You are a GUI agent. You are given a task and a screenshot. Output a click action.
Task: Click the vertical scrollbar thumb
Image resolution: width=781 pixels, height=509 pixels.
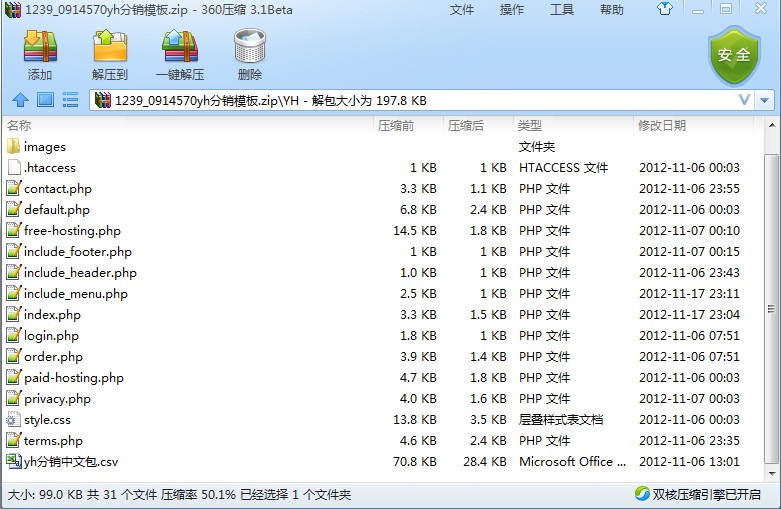[x=771, y=309]
